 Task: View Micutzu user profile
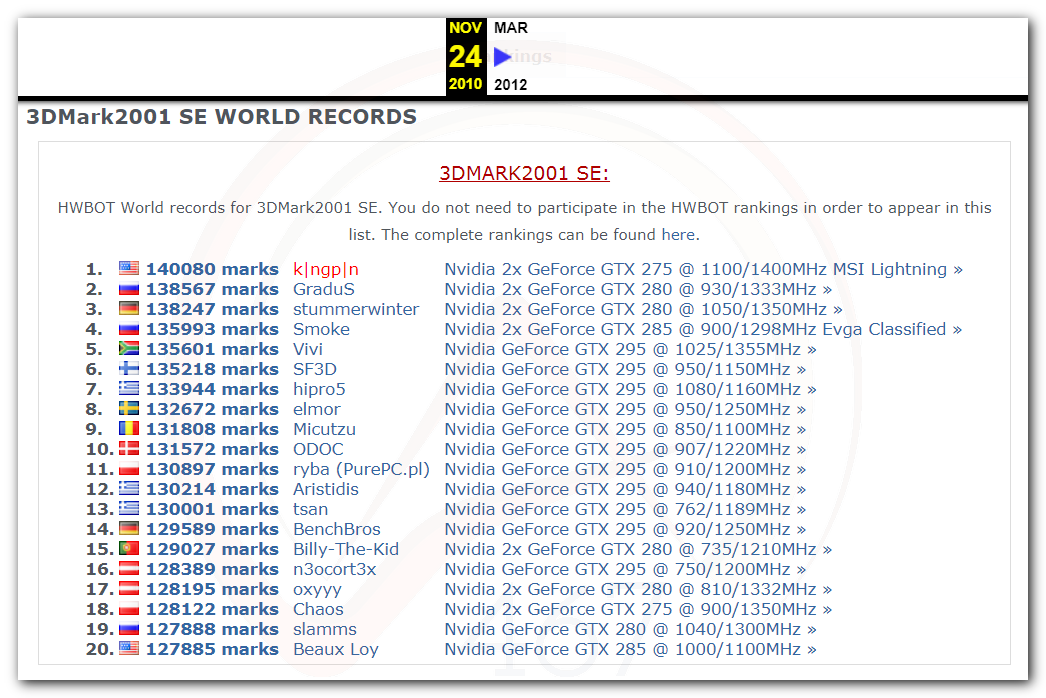point(324,429)
